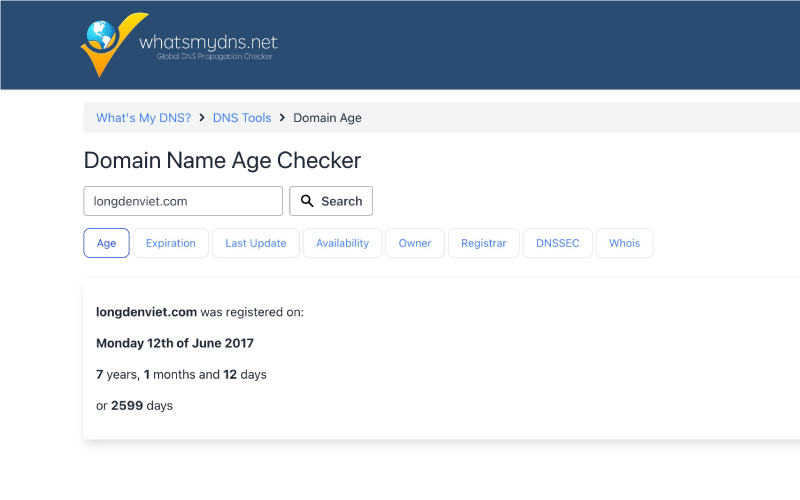Open the Last Update tab

point(255,243)
